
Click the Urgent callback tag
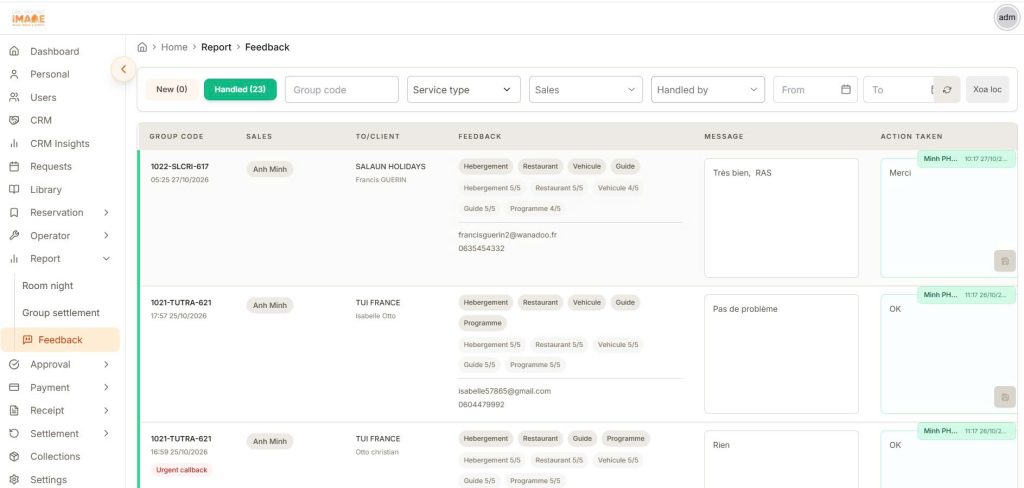tap(182, 470)
